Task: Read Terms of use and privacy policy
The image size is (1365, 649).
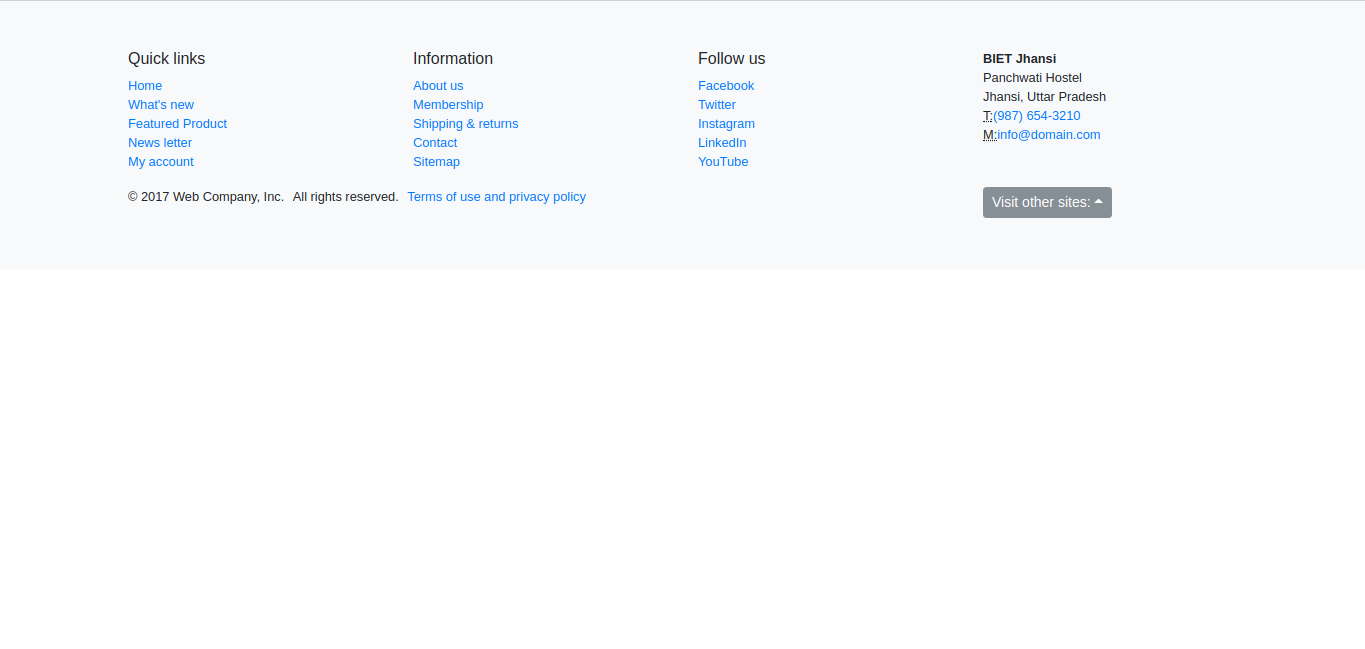Action: (x=496, y=197)
